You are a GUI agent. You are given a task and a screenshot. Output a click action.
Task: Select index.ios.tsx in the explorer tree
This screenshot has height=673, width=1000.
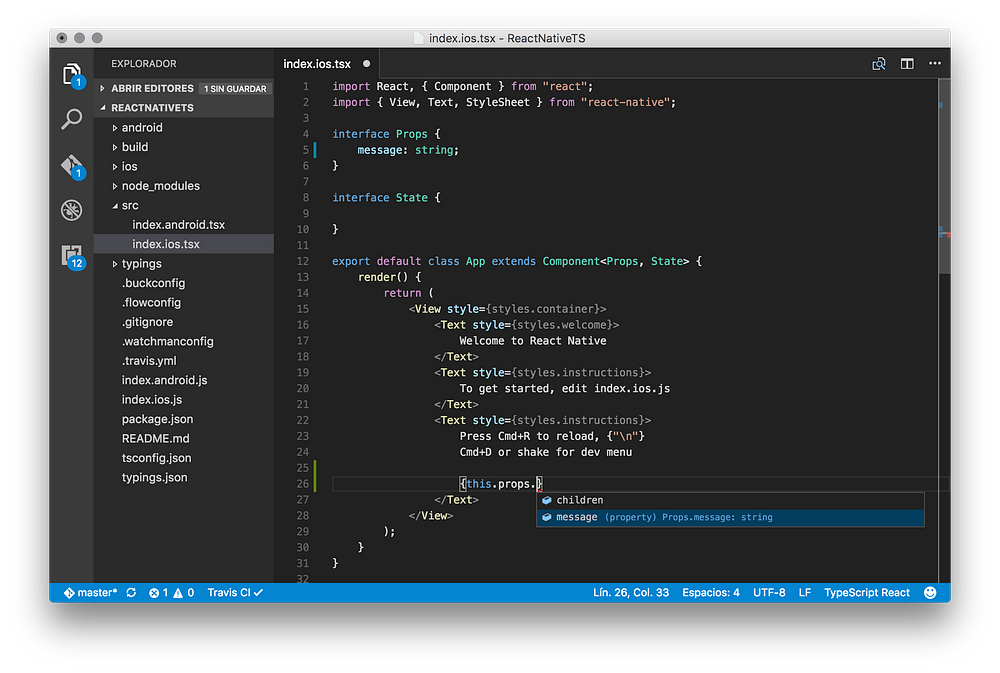click(x=184, y=244)
